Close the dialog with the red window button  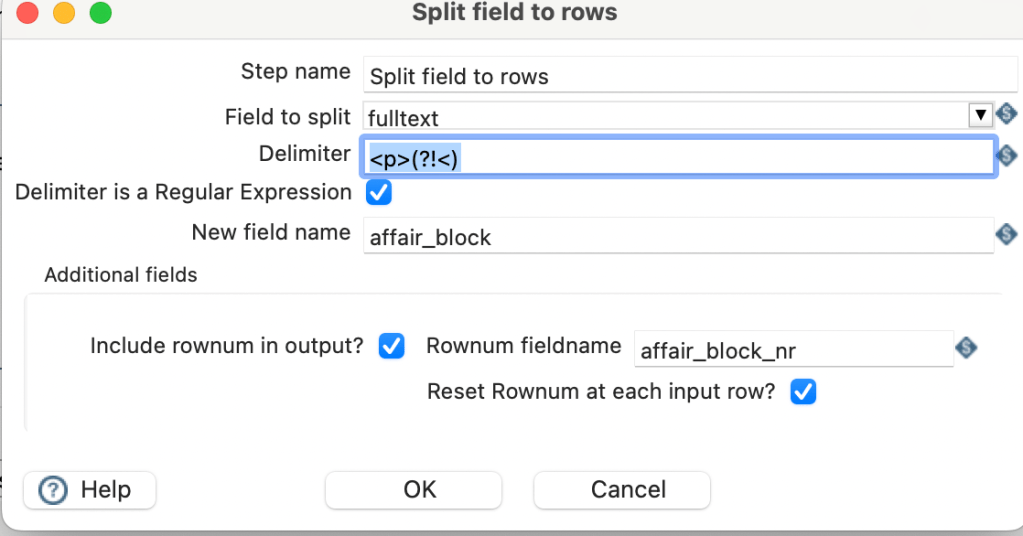tap(28, 14)
